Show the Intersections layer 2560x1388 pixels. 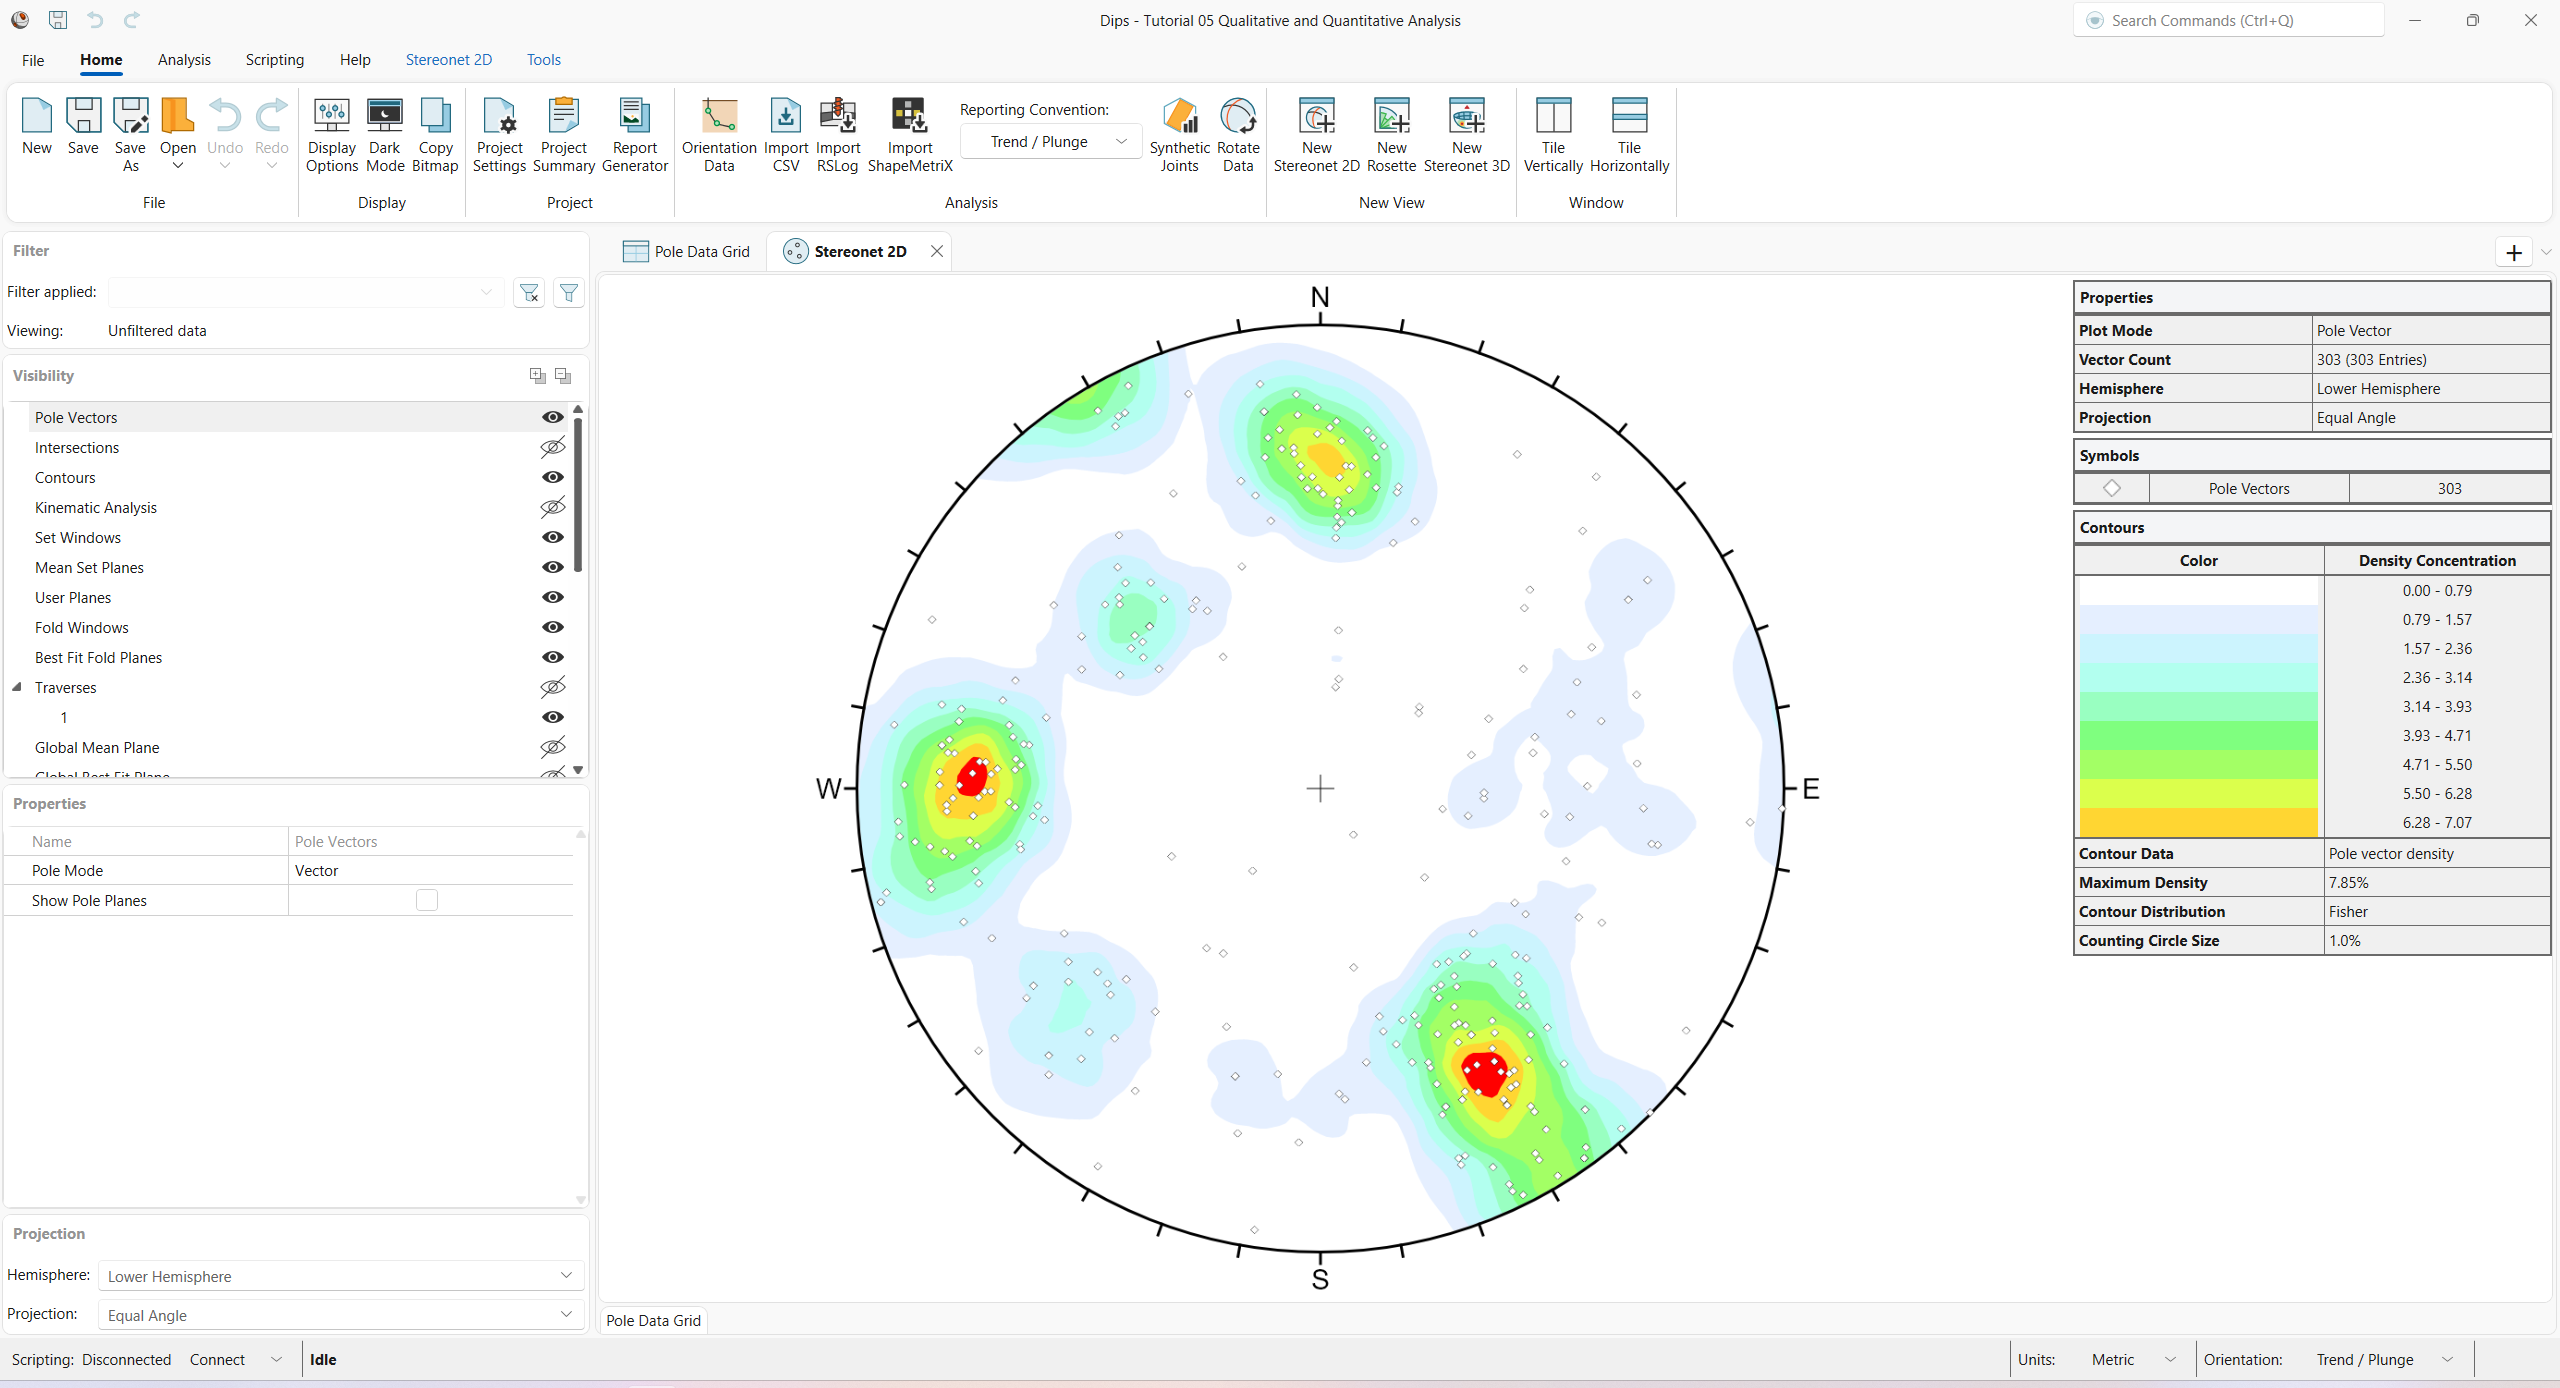(552, 447)
